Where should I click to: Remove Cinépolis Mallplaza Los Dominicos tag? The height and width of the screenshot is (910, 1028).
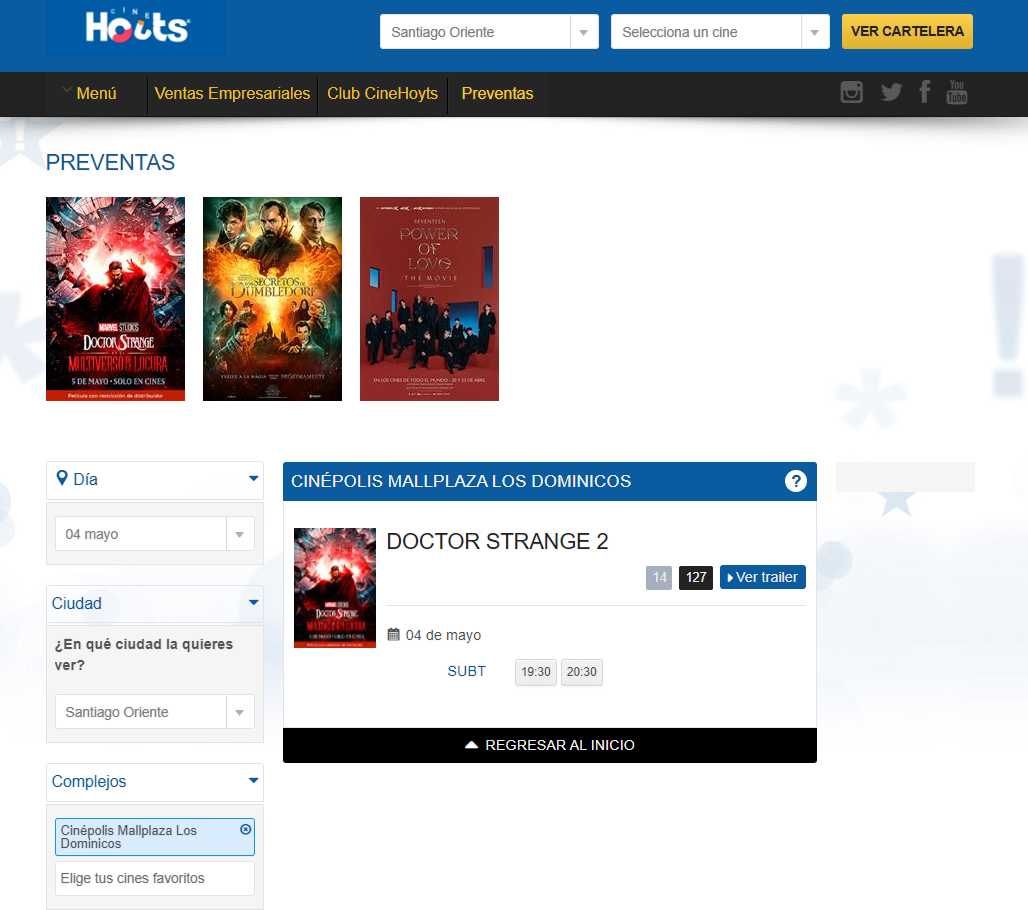click(x=246, y=829)
